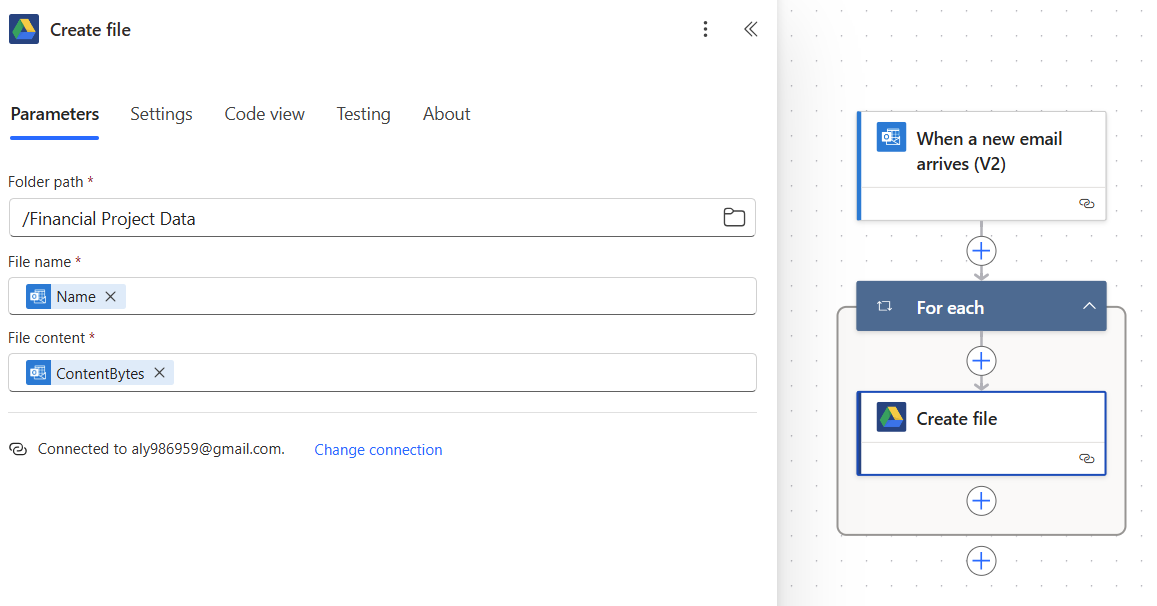Open the About tab
1157x606 pixels.
446,114
